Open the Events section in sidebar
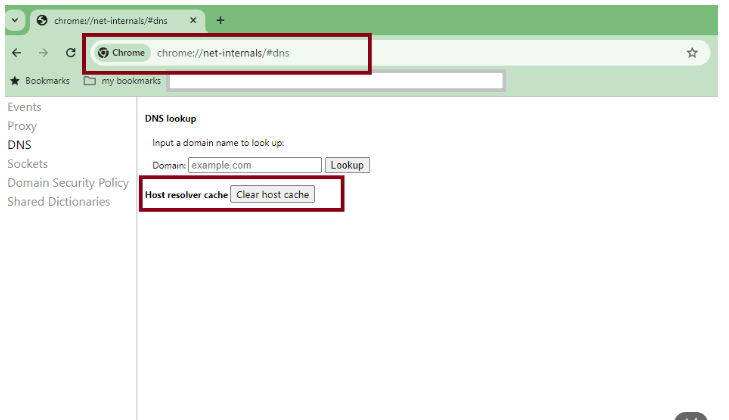 tap(24, 107)
